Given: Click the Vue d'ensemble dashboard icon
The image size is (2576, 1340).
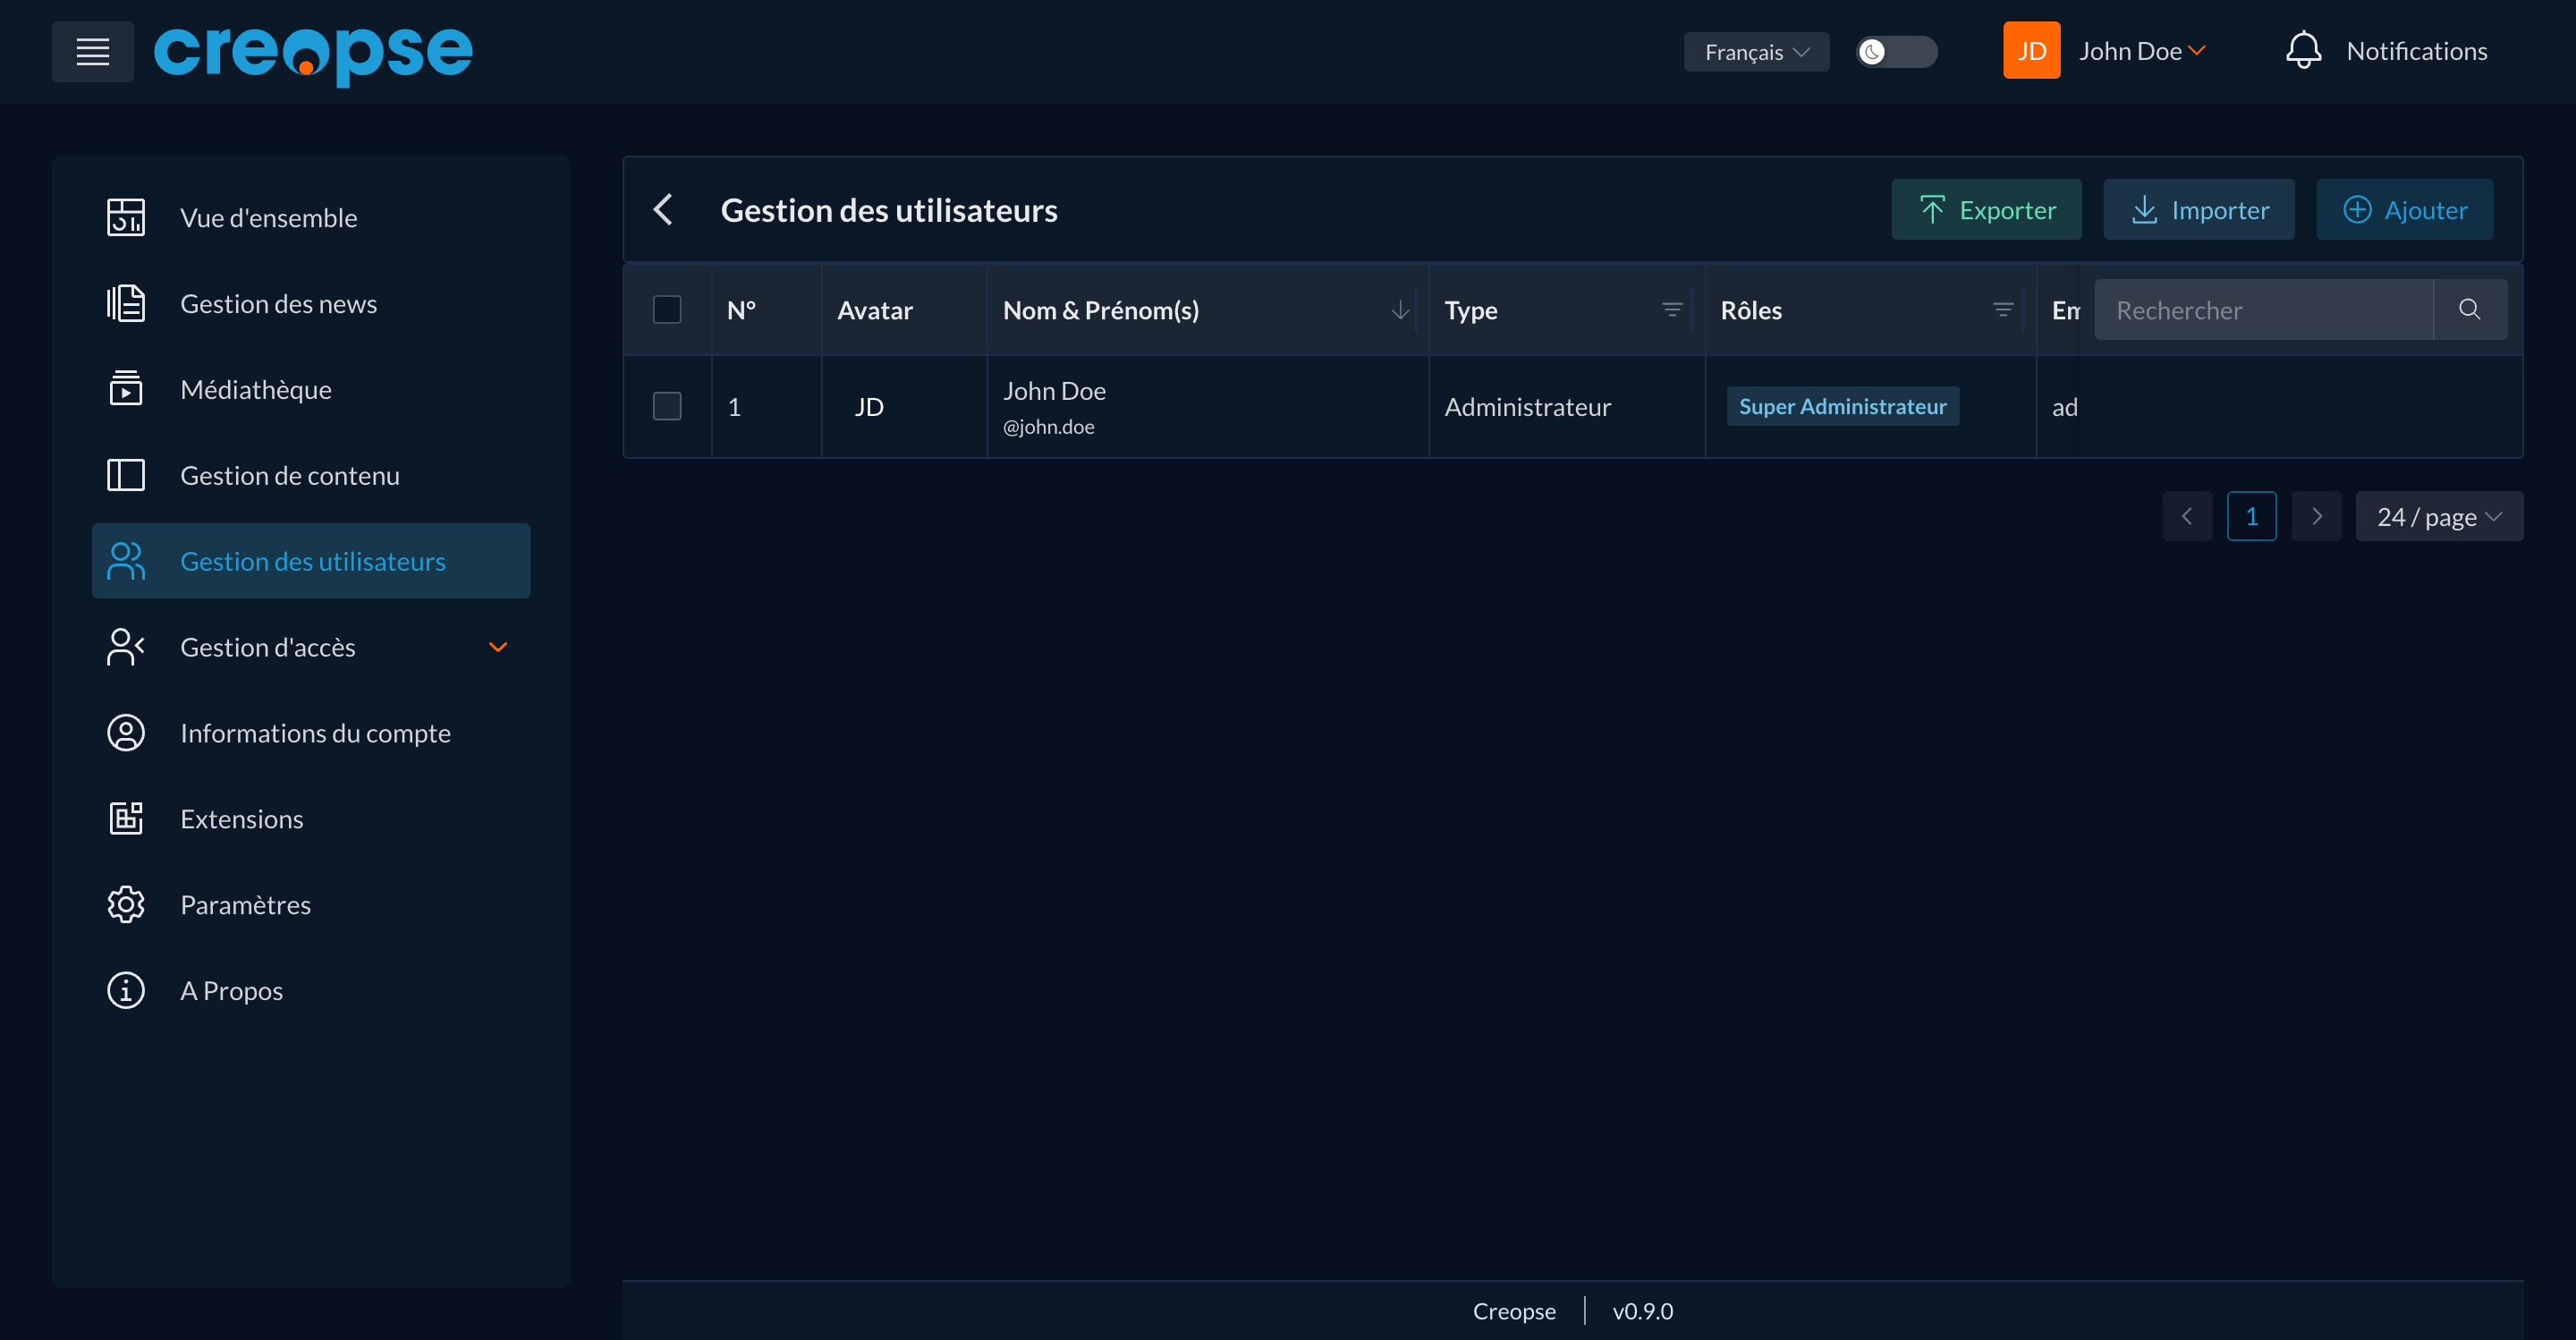Looking at the screenshot, I should pyautogui.click(x=126, y=217).
